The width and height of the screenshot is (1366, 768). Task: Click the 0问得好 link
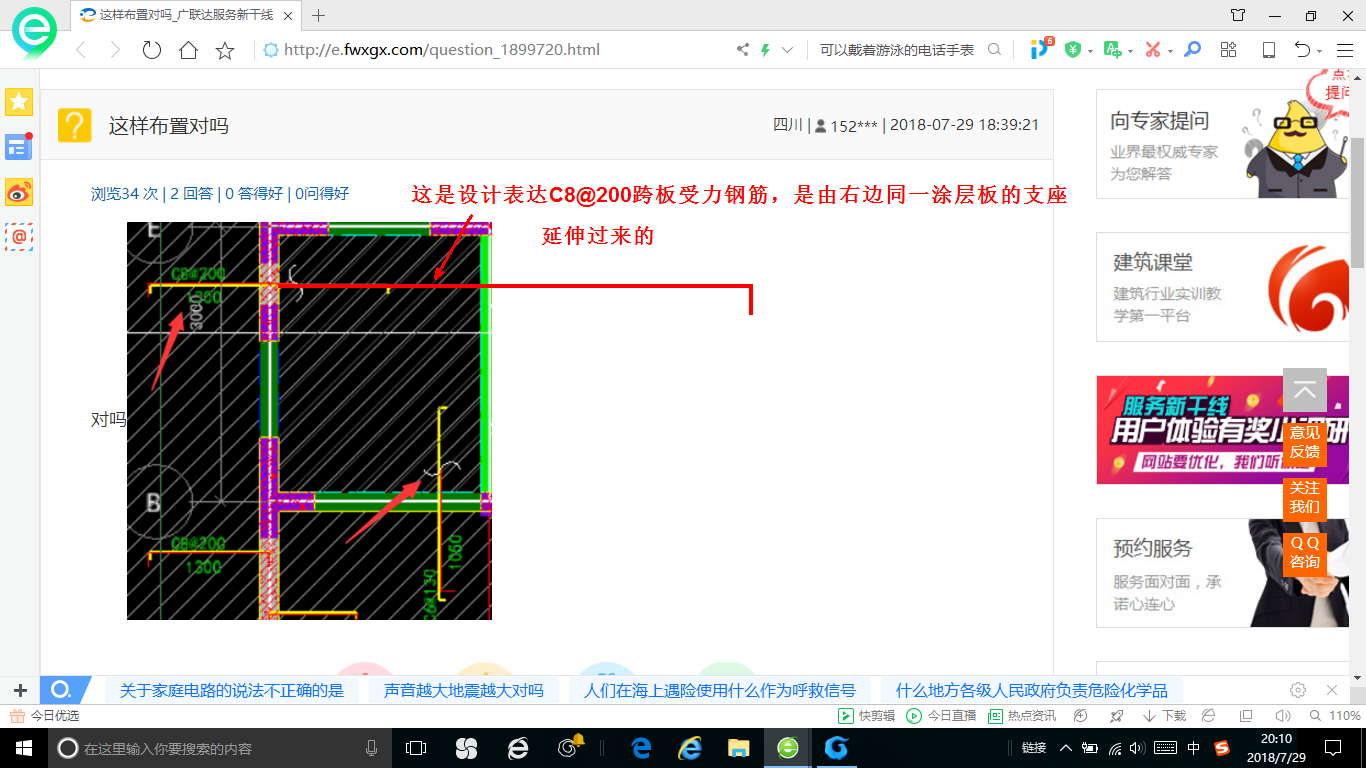(322, 194)
